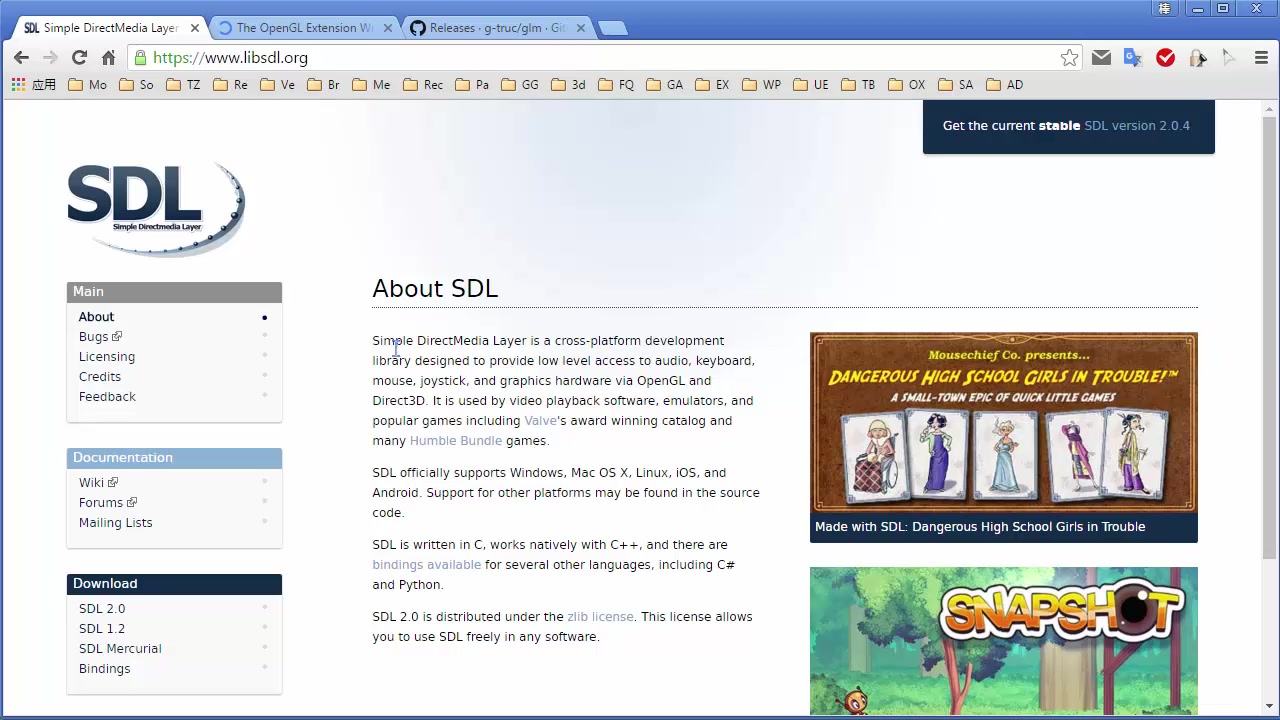Open the FQ bookmarks folder
This screenshot has height=720, width=1280.
(615, 85)
